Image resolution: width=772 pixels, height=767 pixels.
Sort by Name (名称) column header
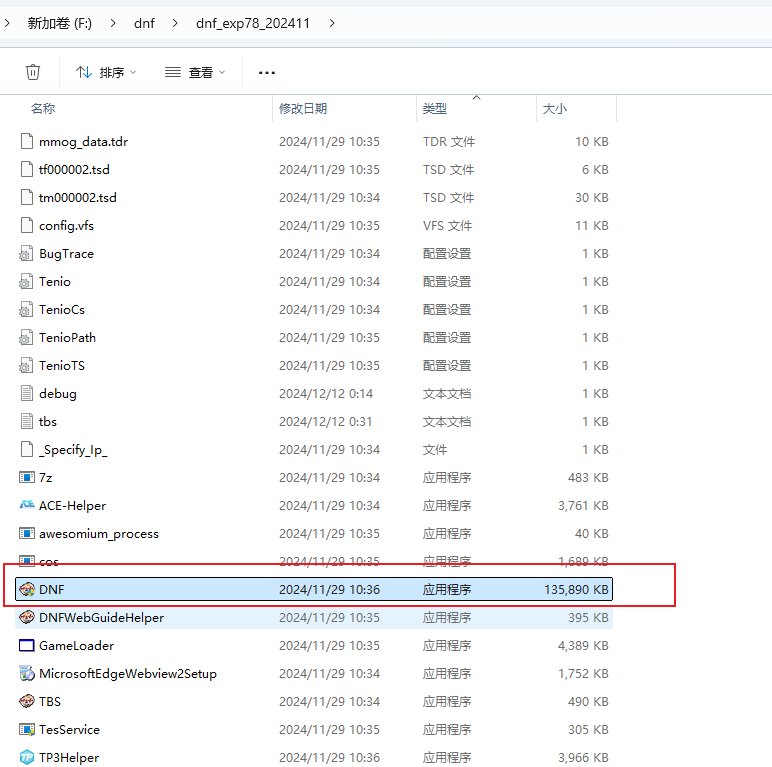(43, 108)
